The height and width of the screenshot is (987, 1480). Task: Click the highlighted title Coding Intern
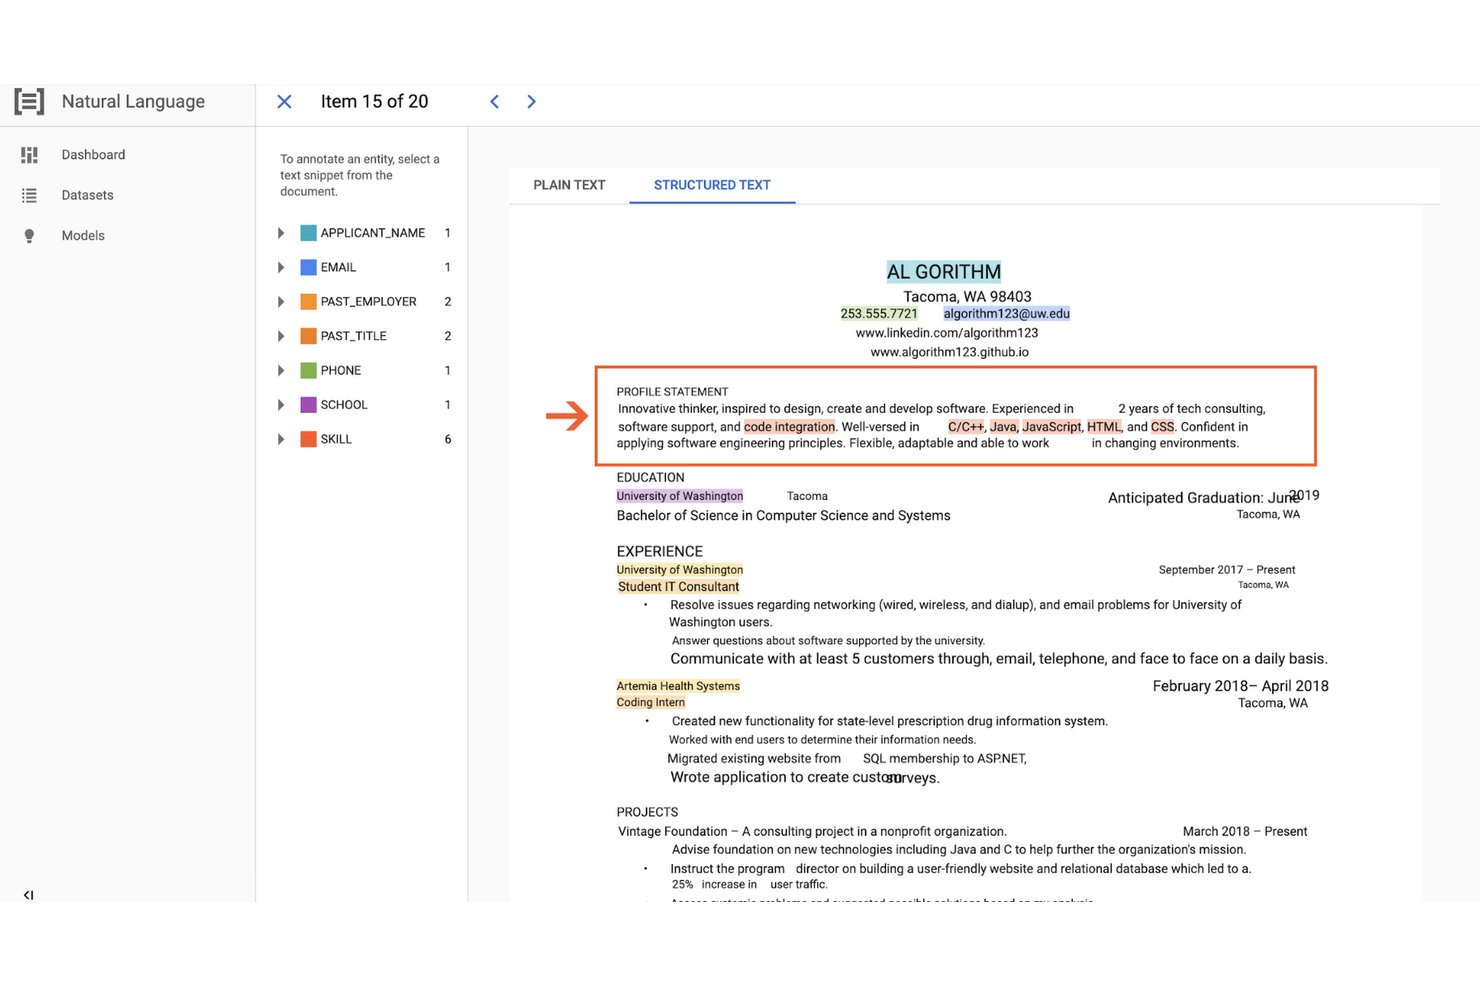(651, 702)
